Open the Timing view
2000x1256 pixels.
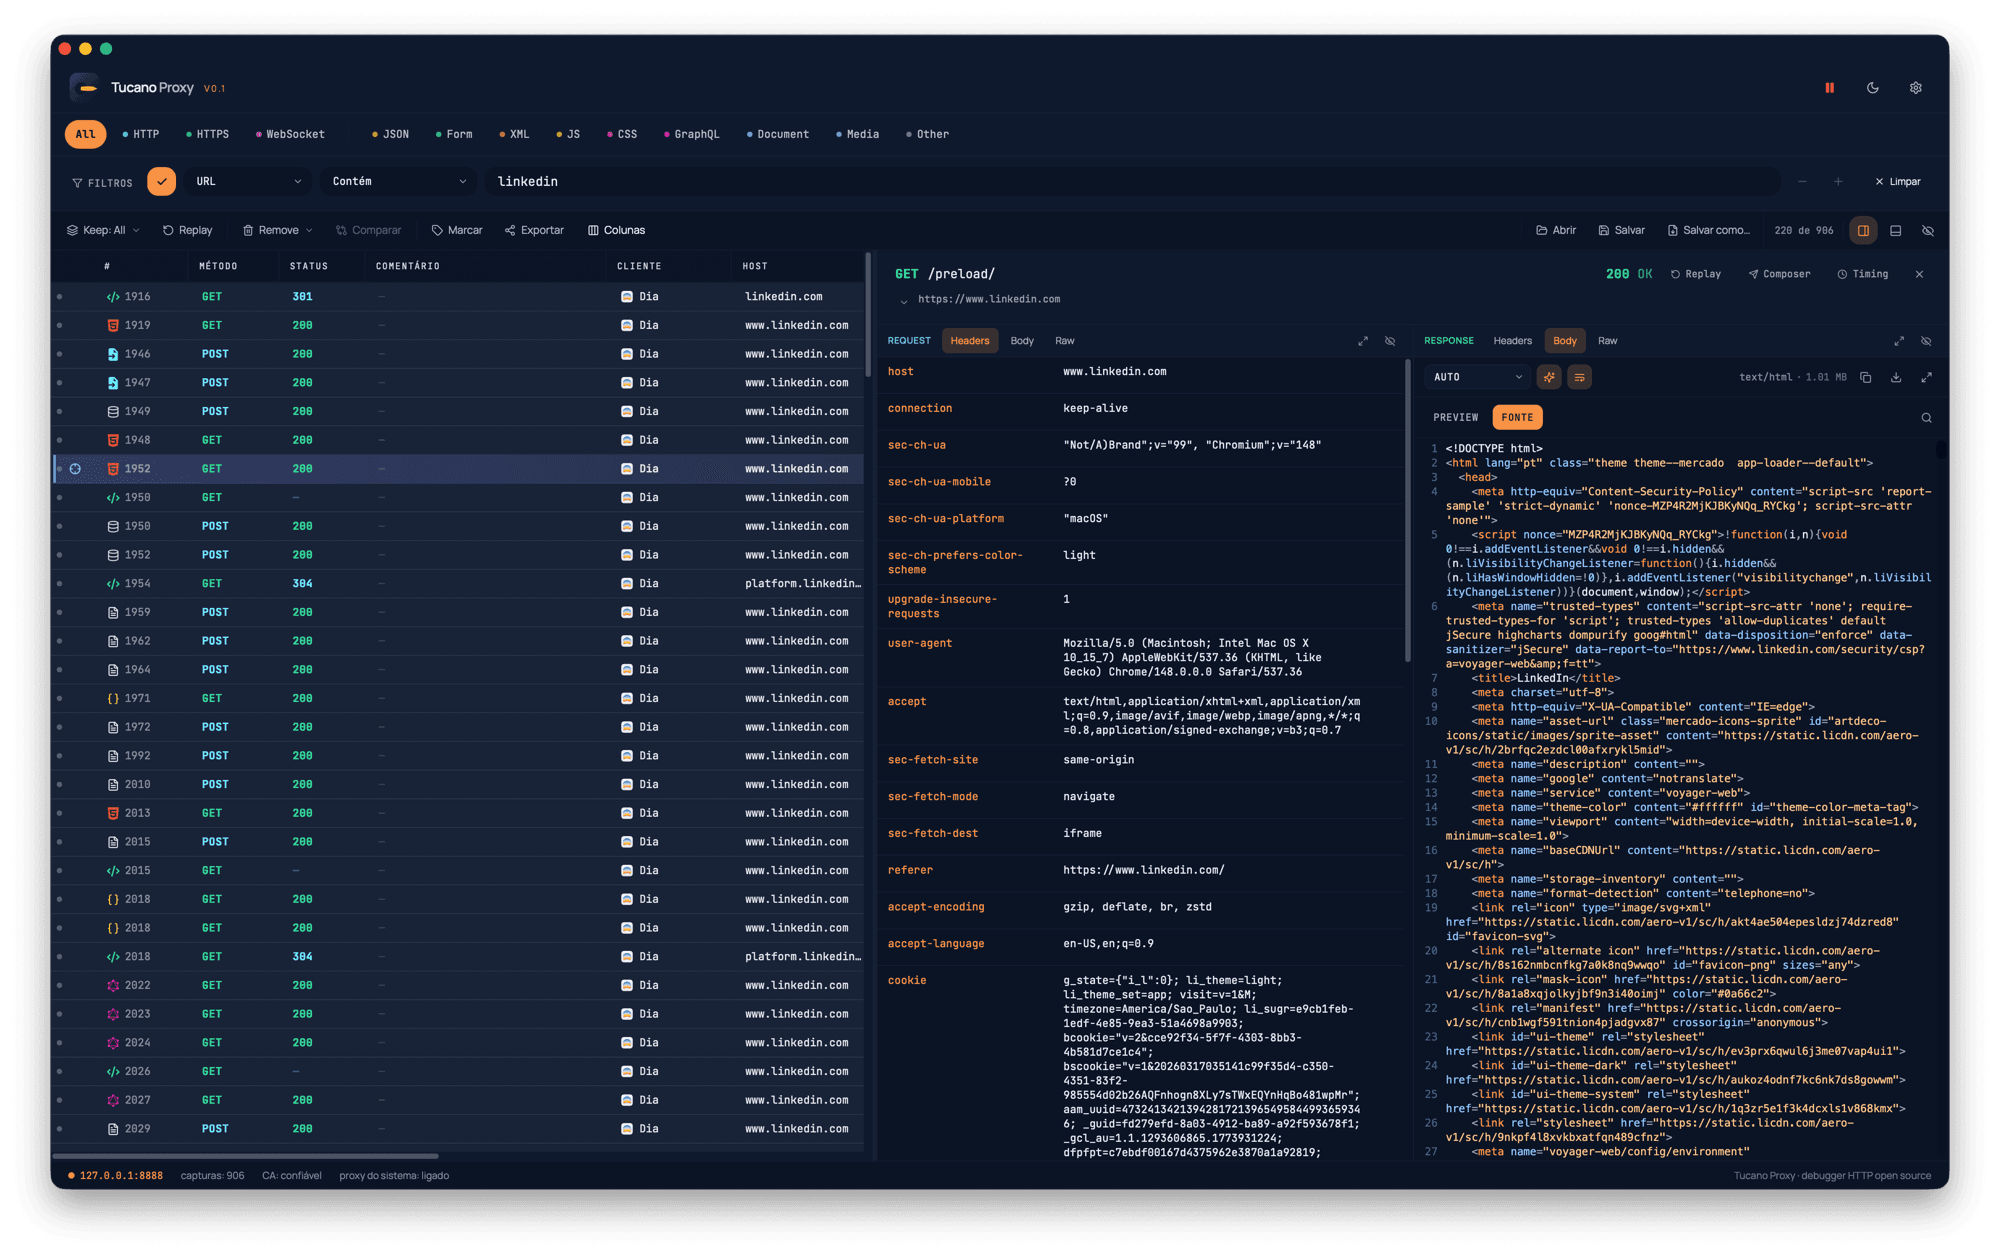coord(1863,274)
